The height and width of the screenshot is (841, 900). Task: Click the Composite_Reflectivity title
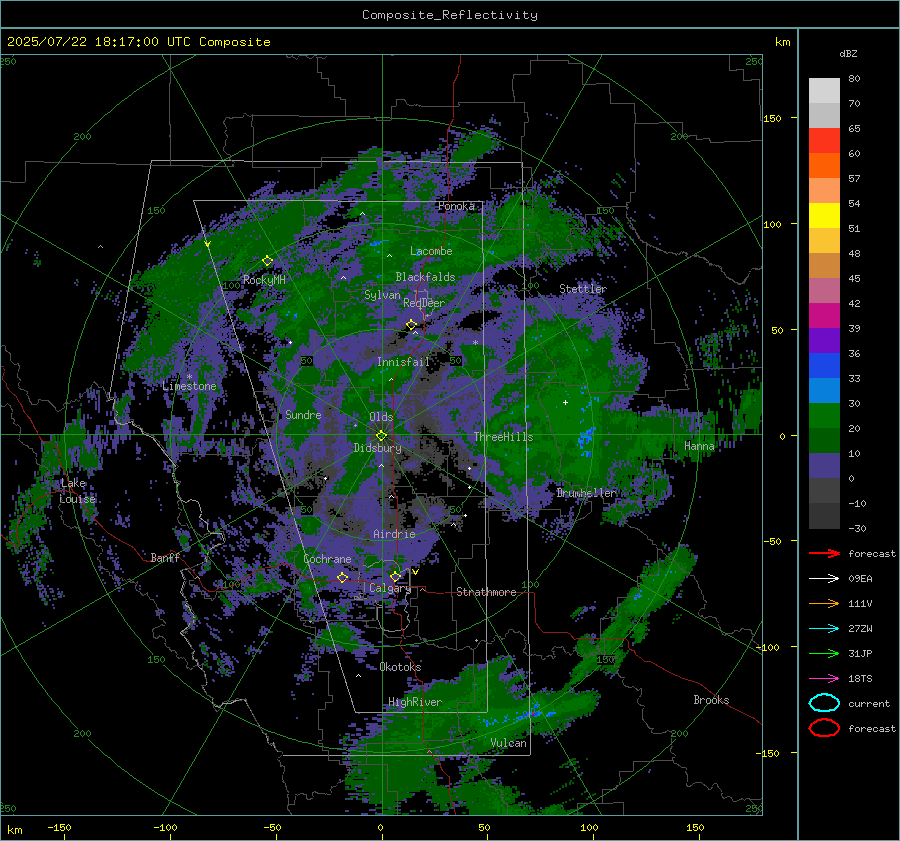[450, 15]
